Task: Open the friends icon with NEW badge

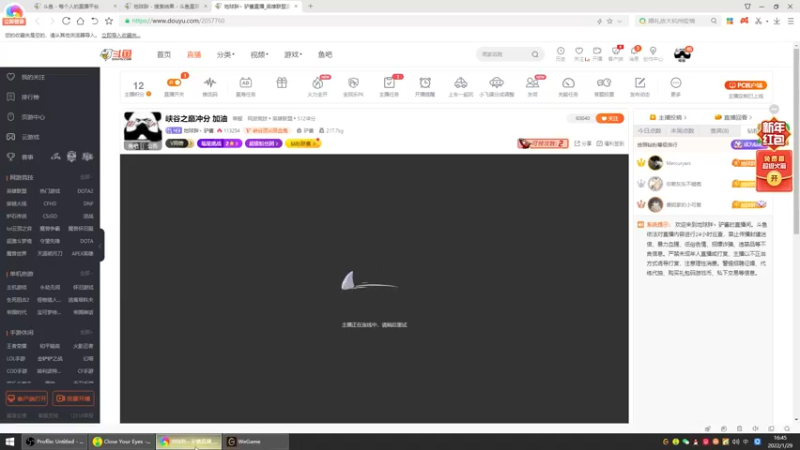Action: coord(532,83)
